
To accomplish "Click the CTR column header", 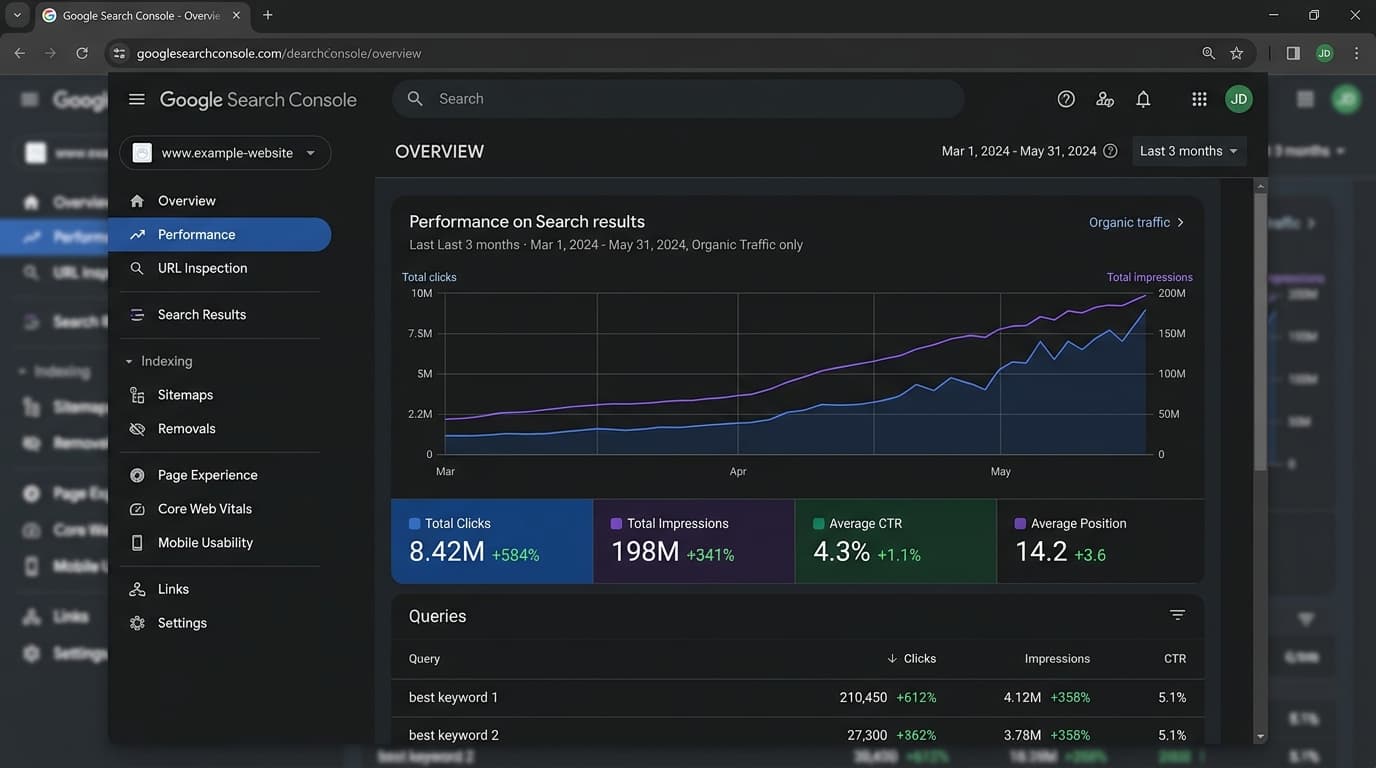I will pyautogui.click(x=1175, y=658).
